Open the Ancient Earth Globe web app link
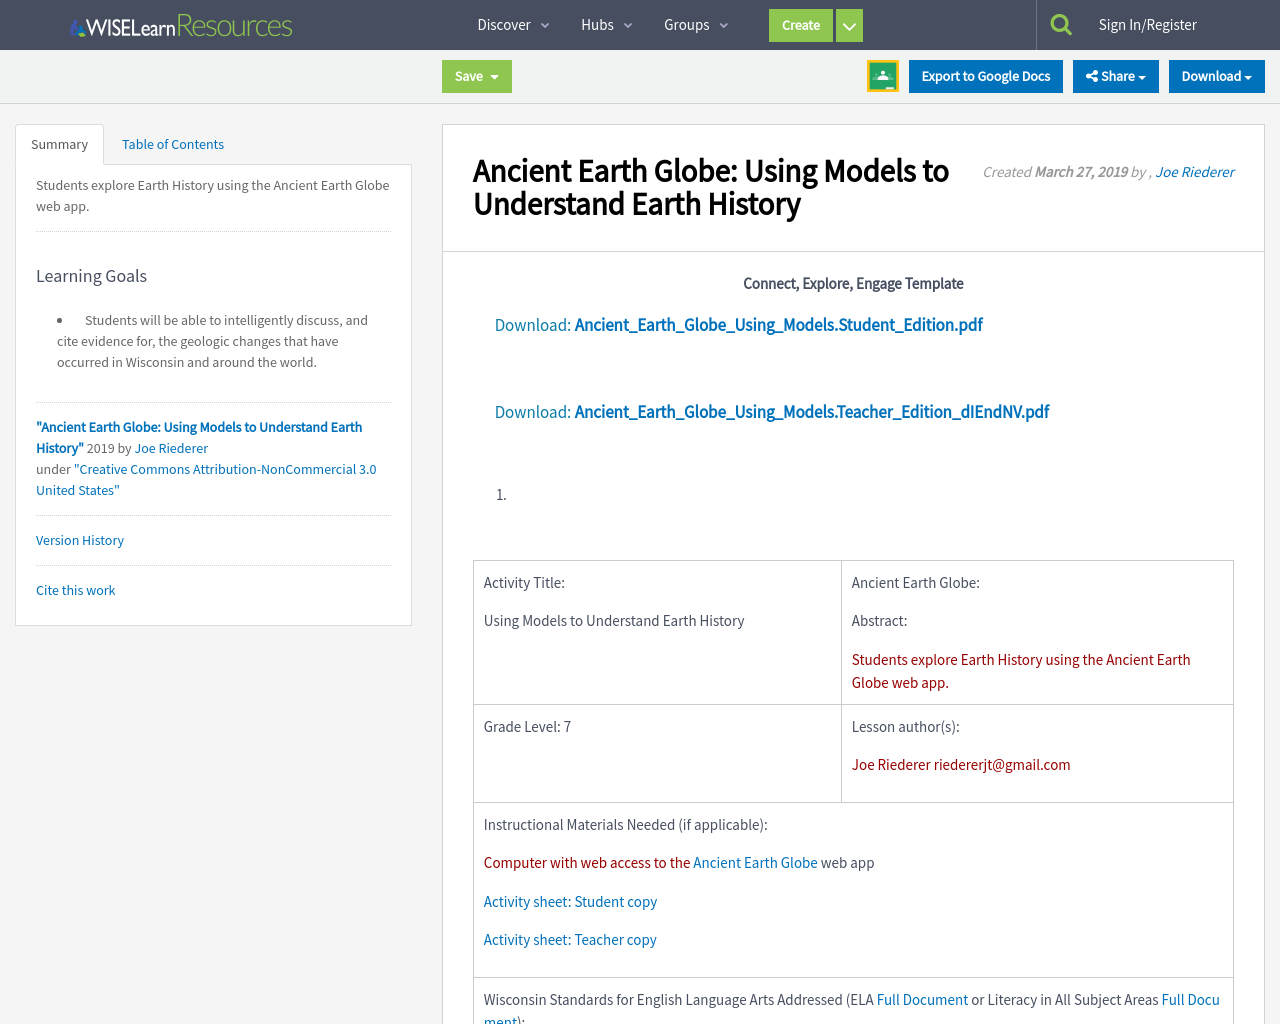Screen dimensions: 1280x1024 click(x=755, y=861)
